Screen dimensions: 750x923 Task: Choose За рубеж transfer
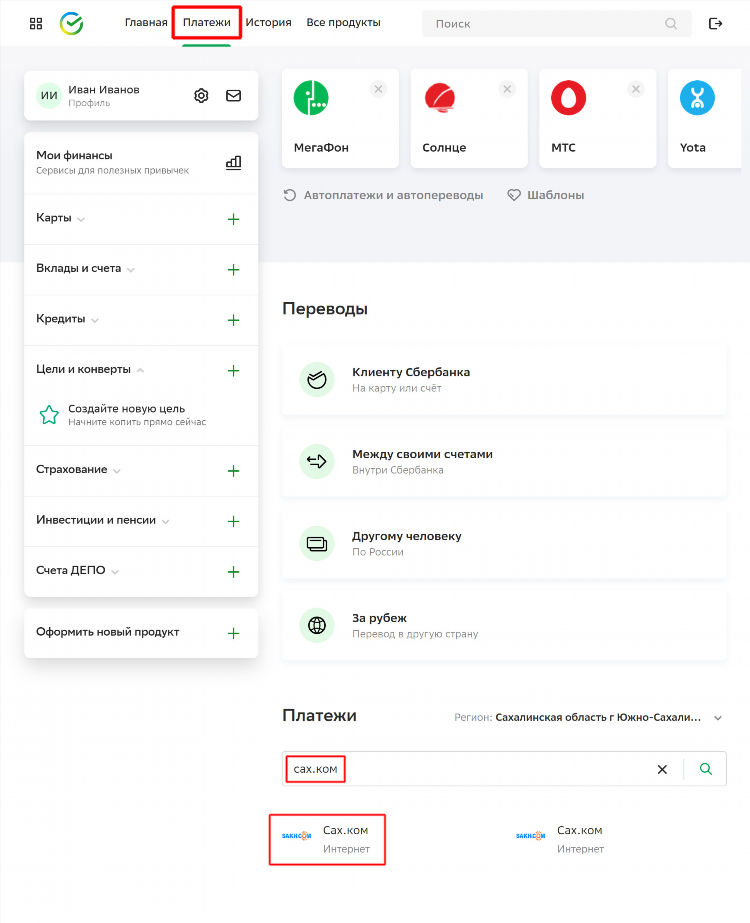tap(505, 625)
